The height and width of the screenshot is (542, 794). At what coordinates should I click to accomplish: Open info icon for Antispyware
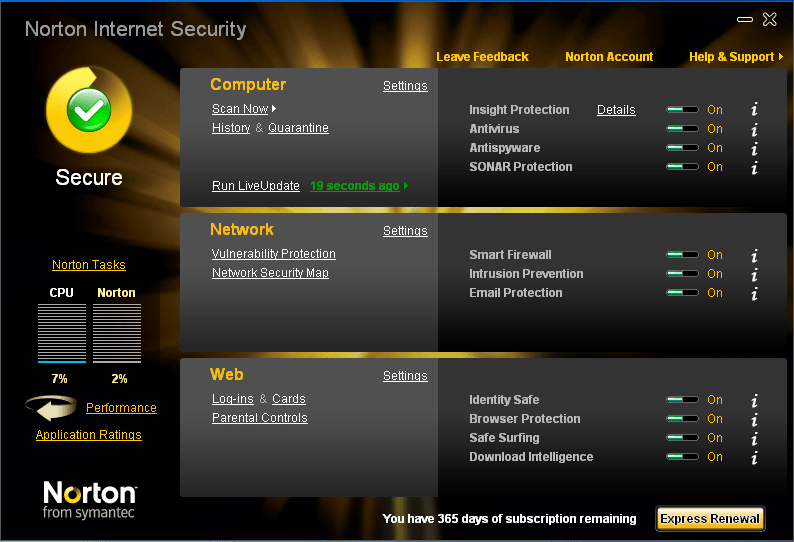tap(754, 148)
